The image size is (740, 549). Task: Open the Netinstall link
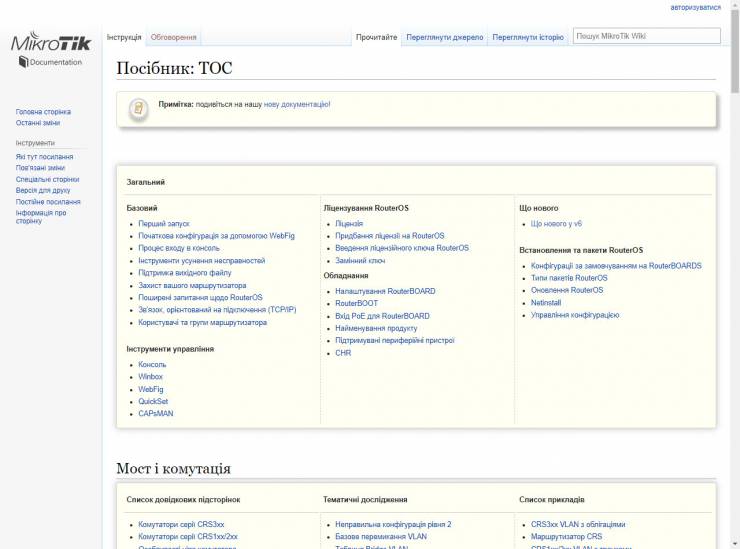point(546,303)
